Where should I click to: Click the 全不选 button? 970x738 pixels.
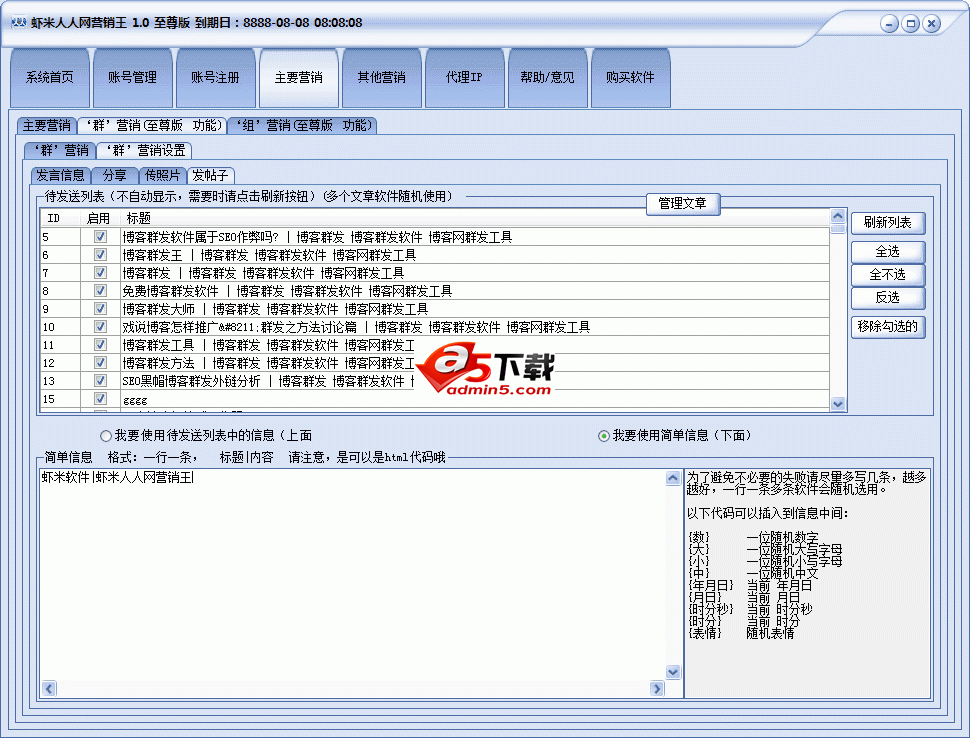(x=888, y=275)
